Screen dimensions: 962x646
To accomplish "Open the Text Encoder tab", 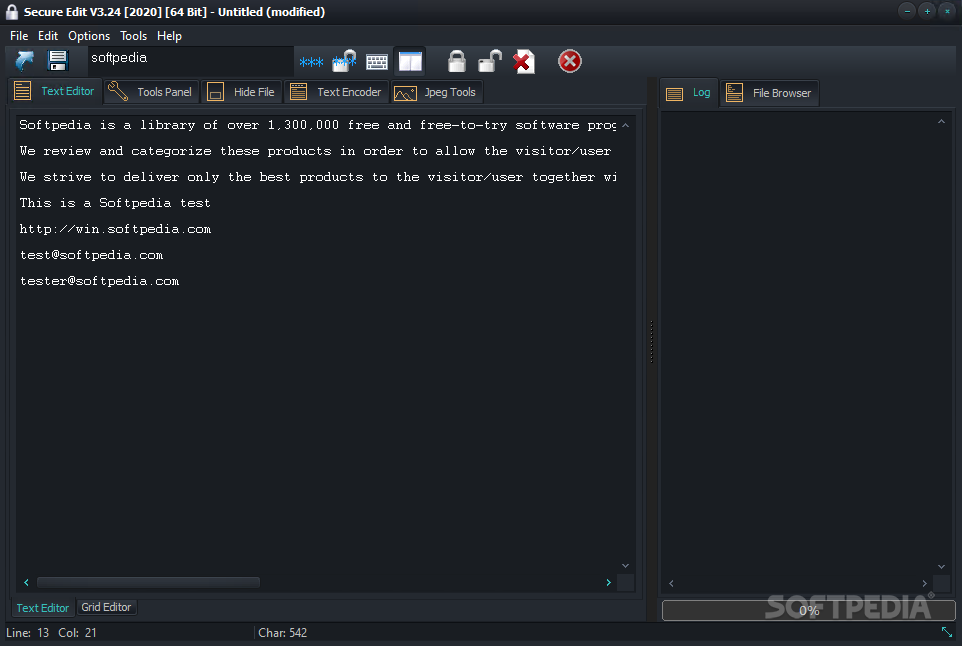I will click(x=336, y=92).
